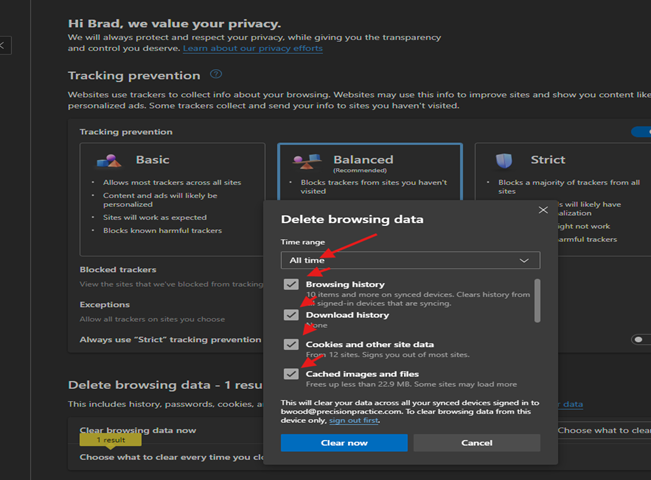Toggle the Browsing history checkbox
The image size is (651, 480).
(291, 284)
